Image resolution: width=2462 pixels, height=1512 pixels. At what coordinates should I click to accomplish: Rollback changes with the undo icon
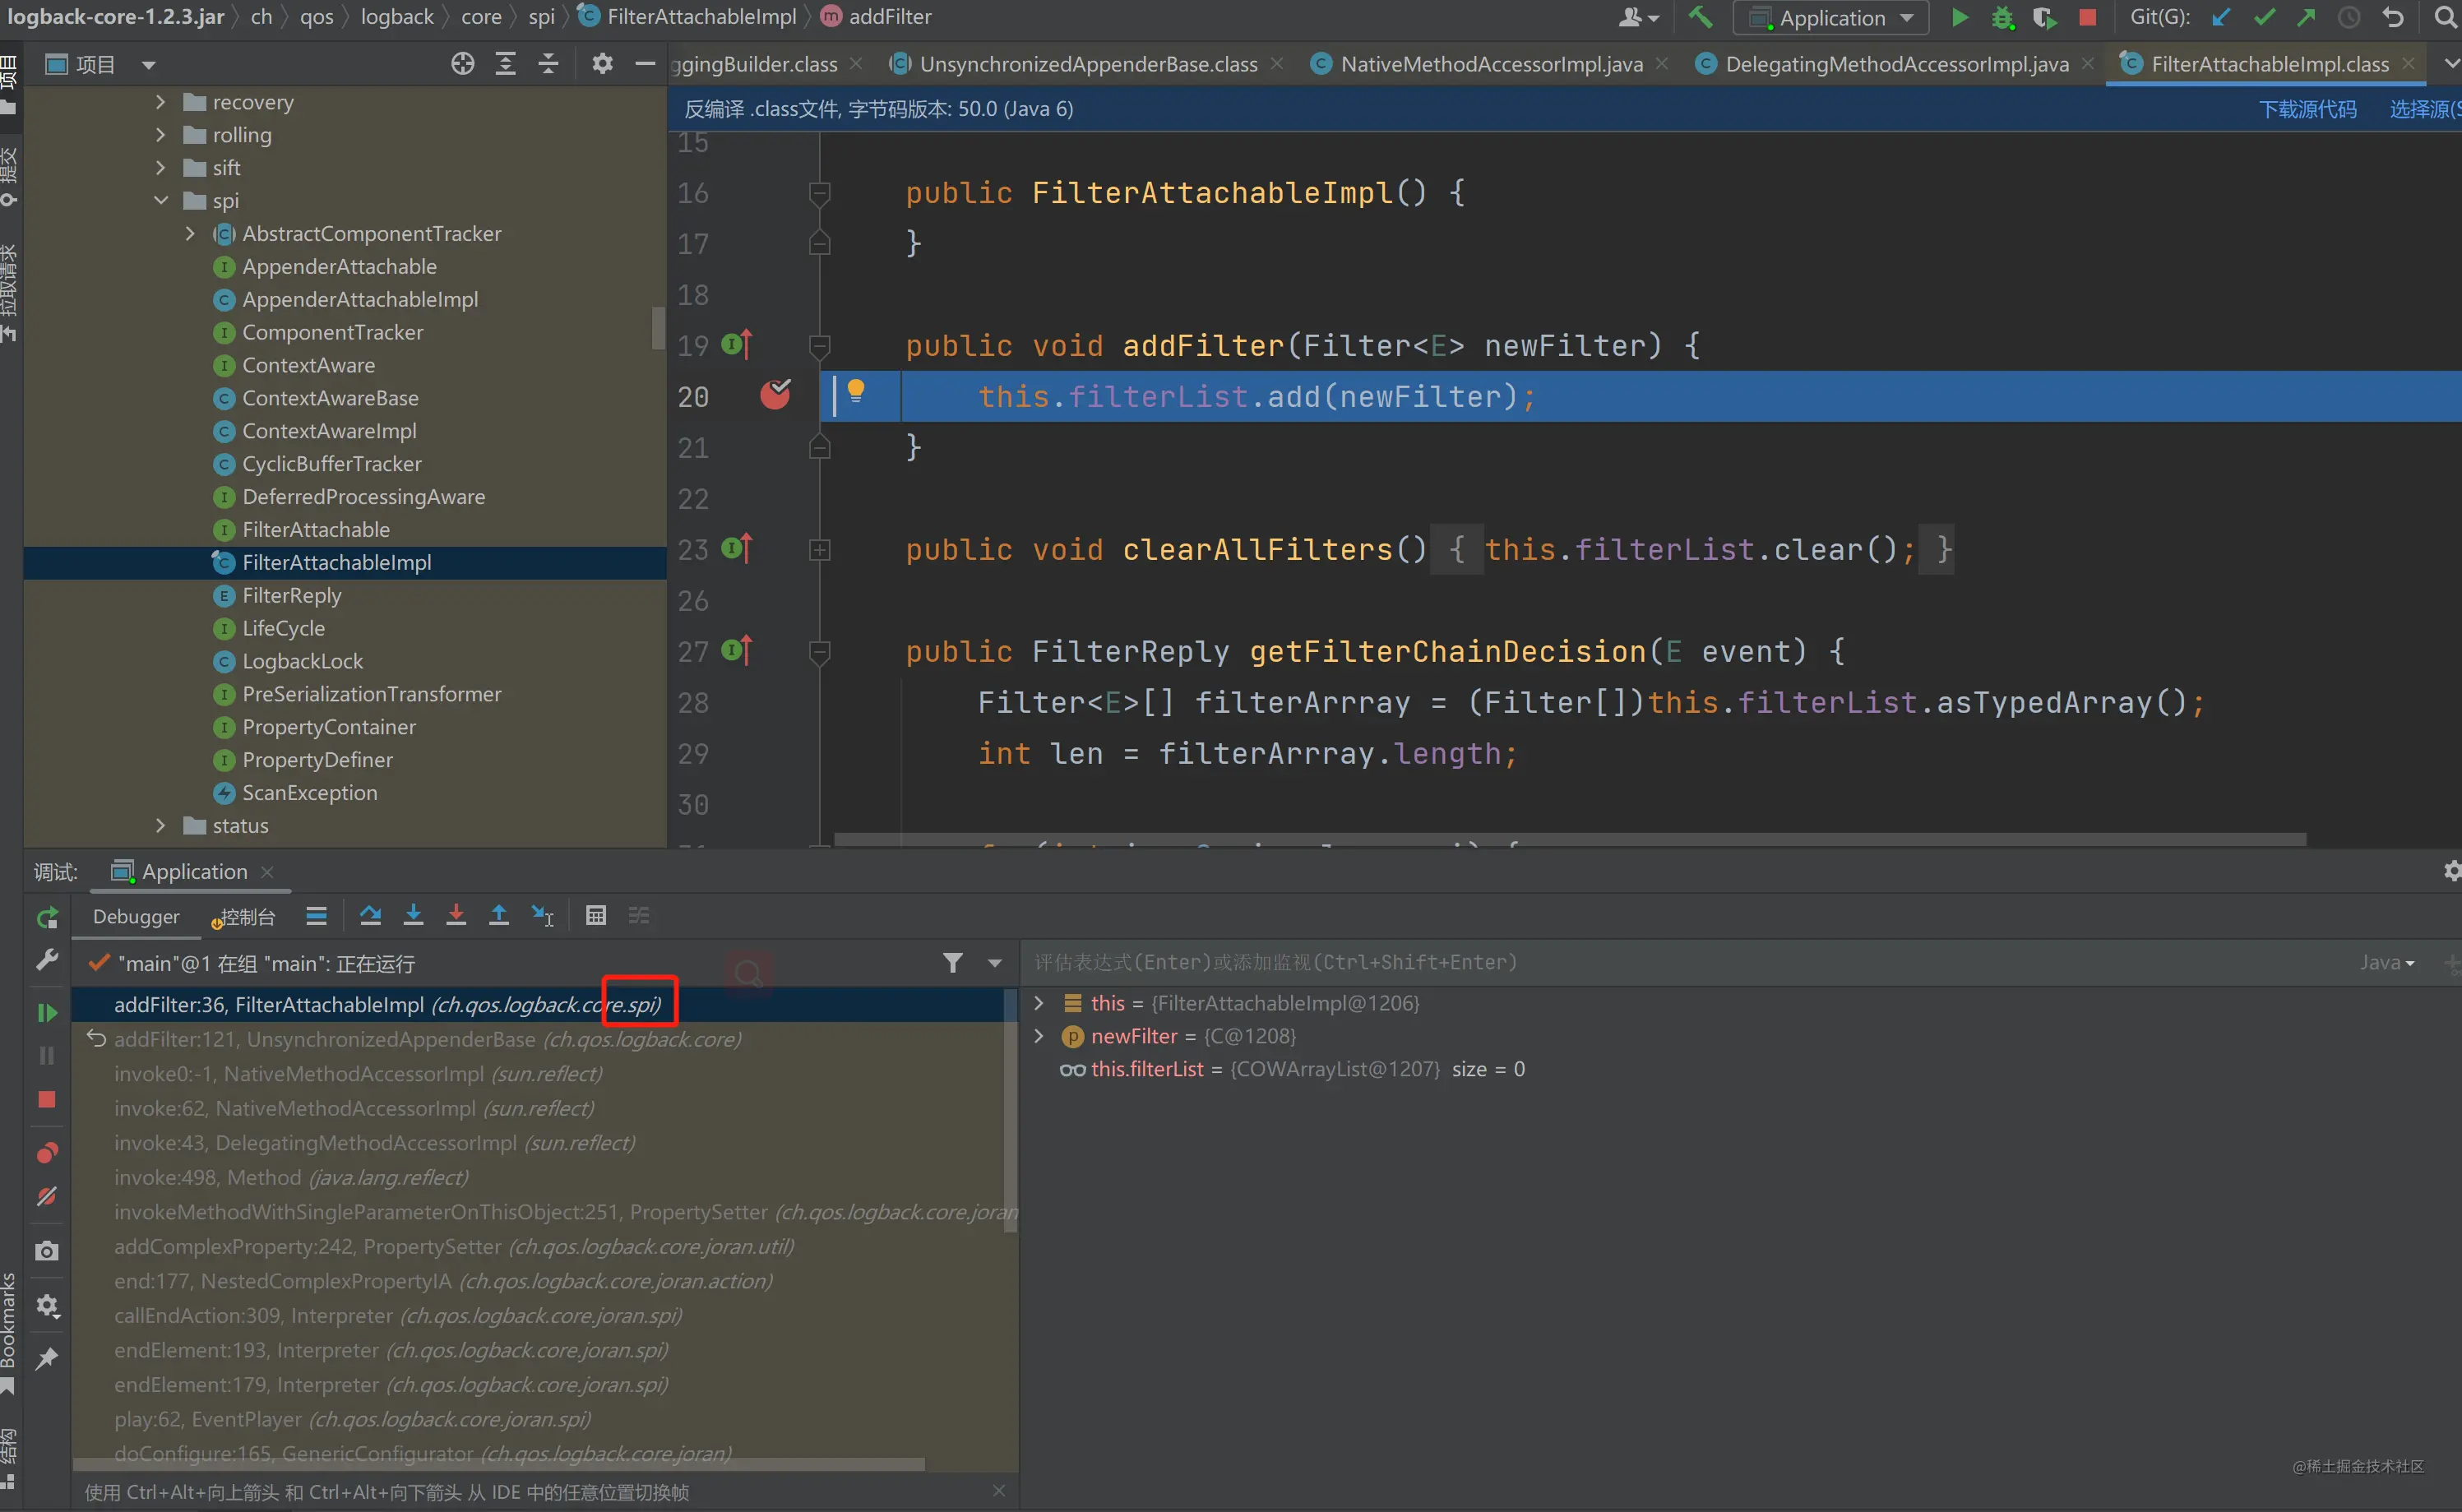click(x=2392, y=17)
